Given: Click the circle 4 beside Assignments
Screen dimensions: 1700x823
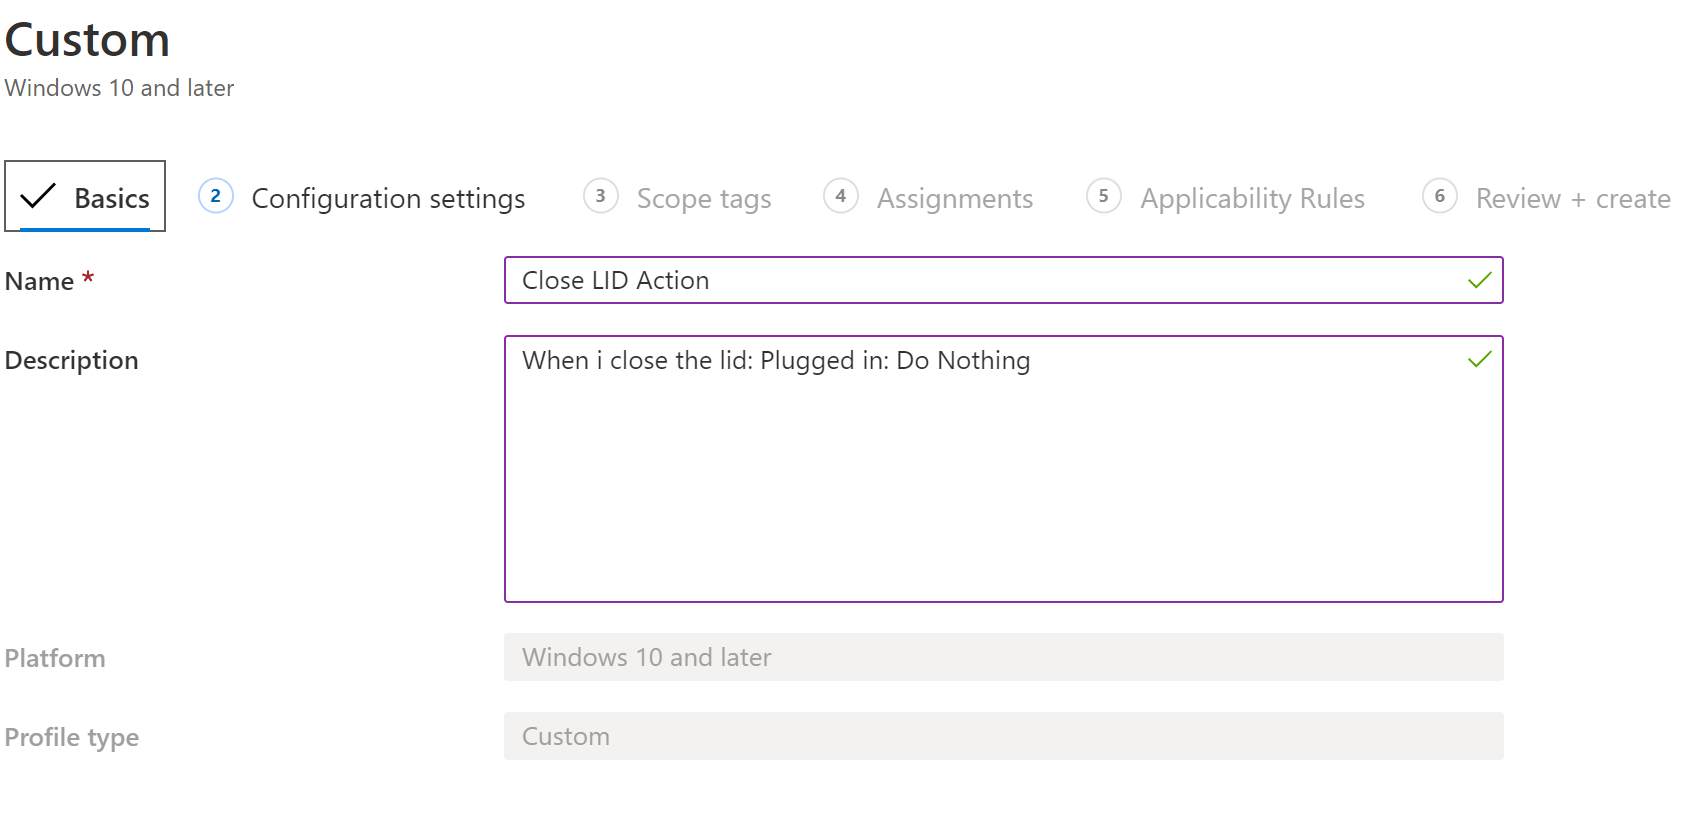Looking at the screenshot, I should coord(841,197).
